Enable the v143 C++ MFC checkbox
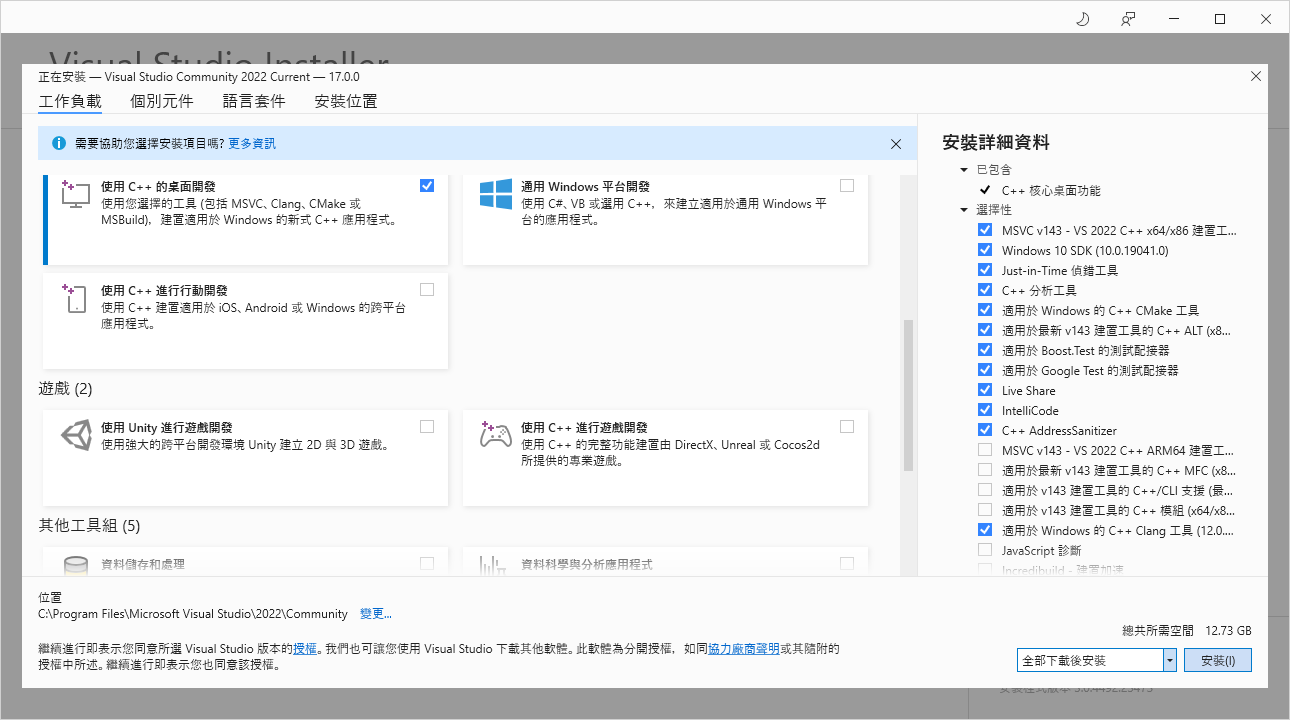The height and width of the screenshot is (720, 1290). point(985,470)
